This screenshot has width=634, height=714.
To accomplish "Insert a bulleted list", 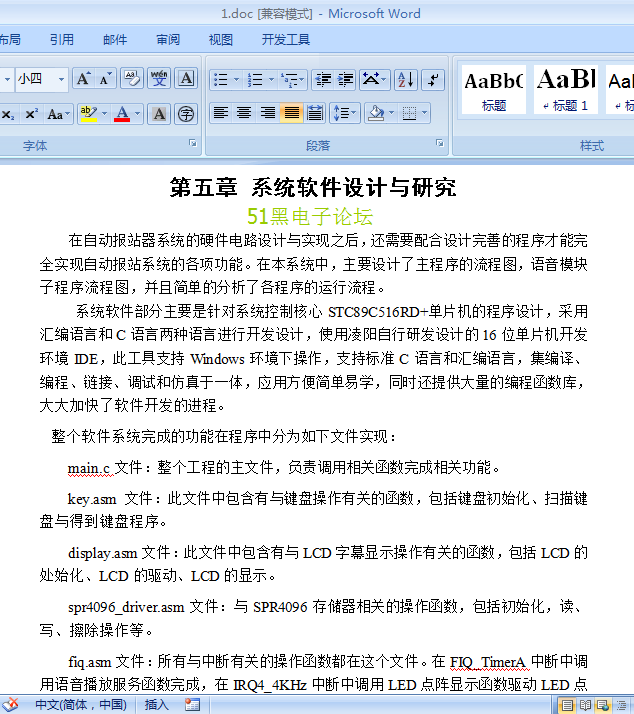I will [221, 80].
